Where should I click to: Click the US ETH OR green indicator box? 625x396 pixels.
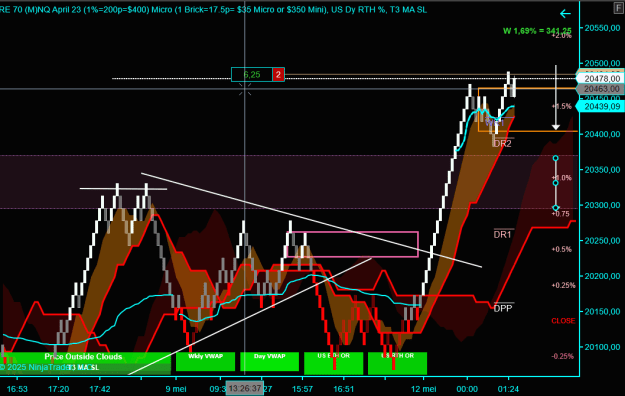[334, 363]
